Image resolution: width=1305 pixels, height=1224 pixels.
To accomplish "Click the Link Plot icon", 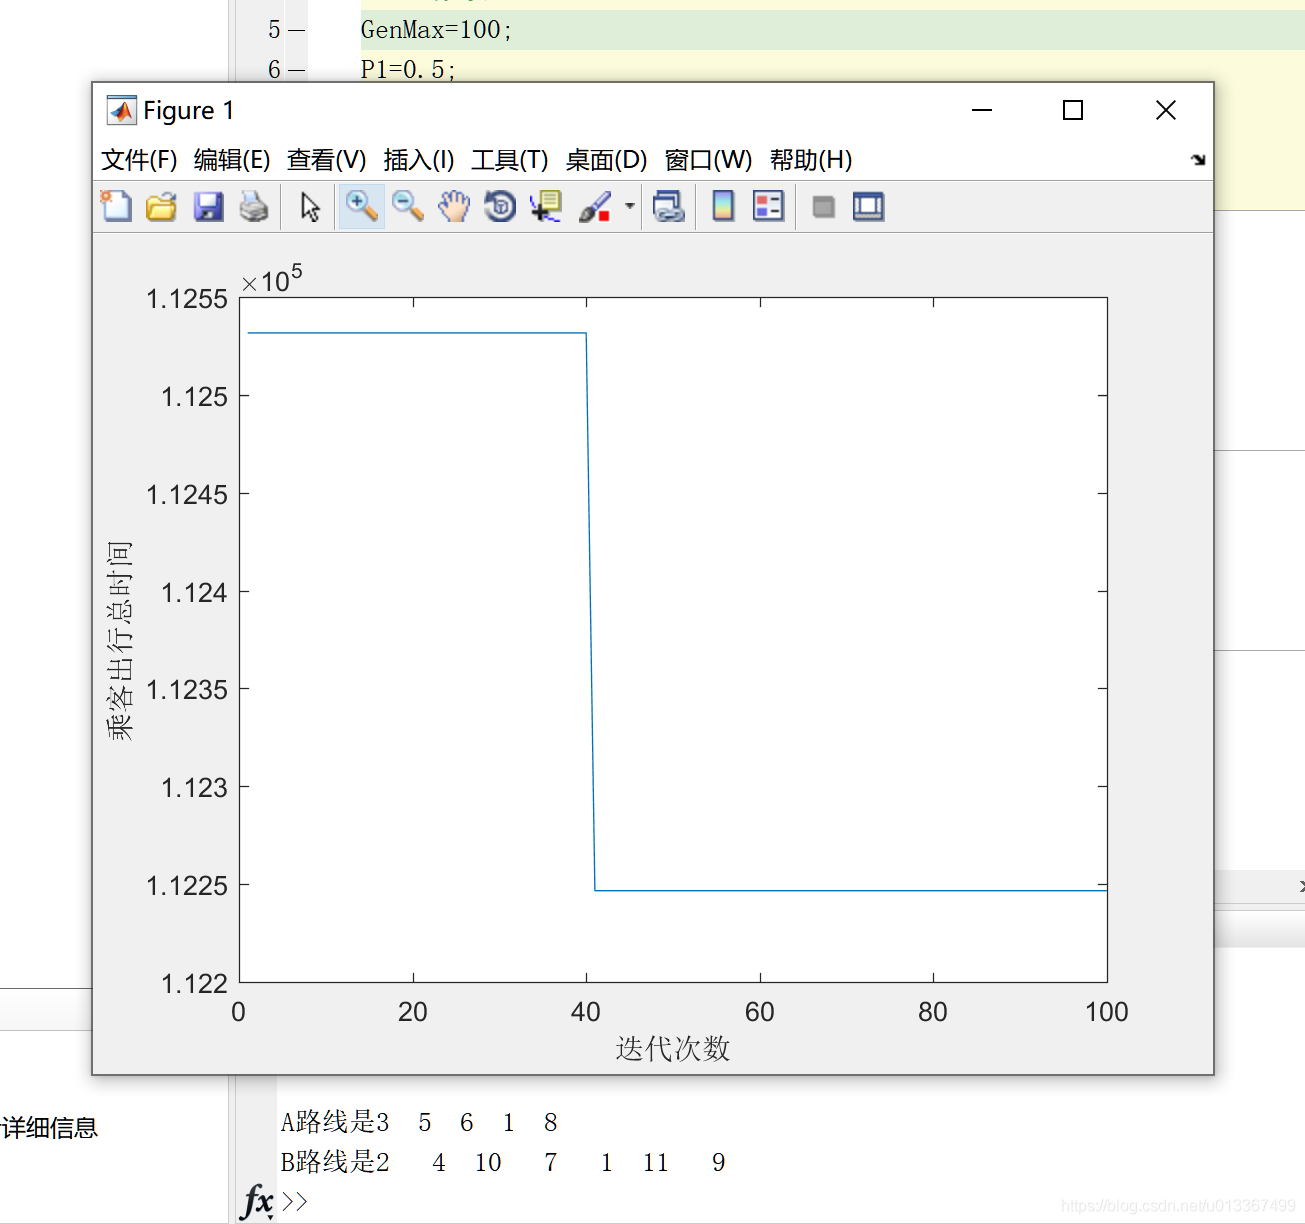I will click(668, 206).
